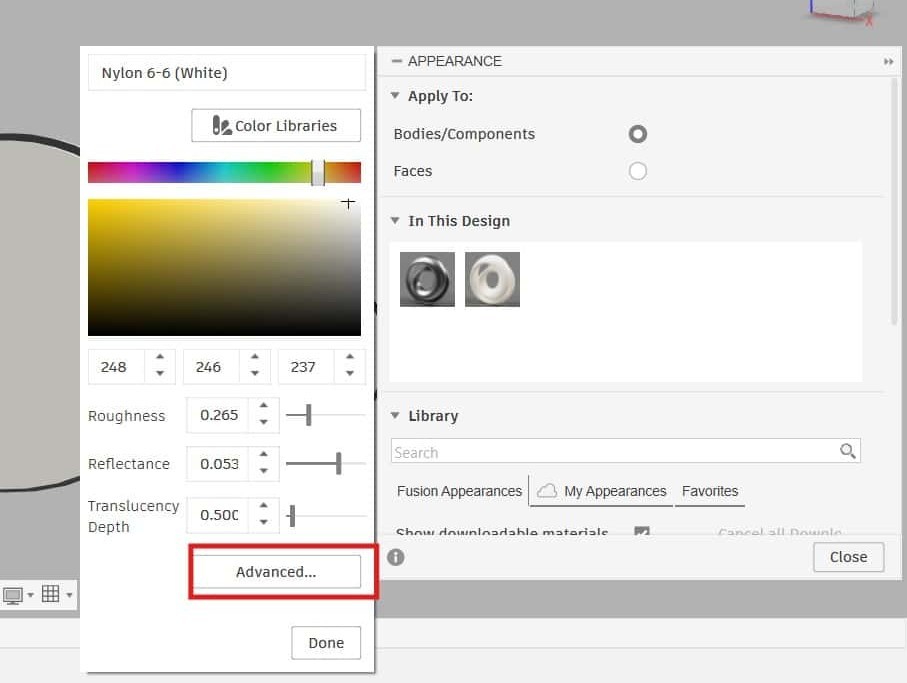This screenshot has width=907, height=683.
Task: Increase the Roughness value
Action: point(263,406)
